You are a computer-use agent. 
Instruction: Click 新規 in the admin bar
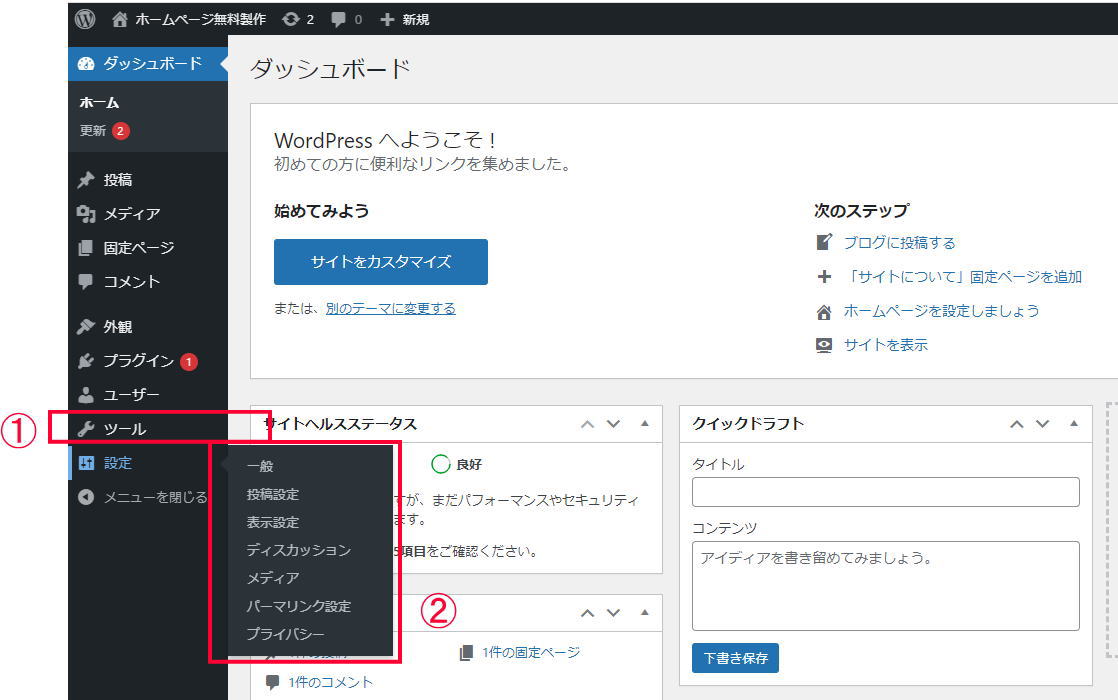pos(416,19)
